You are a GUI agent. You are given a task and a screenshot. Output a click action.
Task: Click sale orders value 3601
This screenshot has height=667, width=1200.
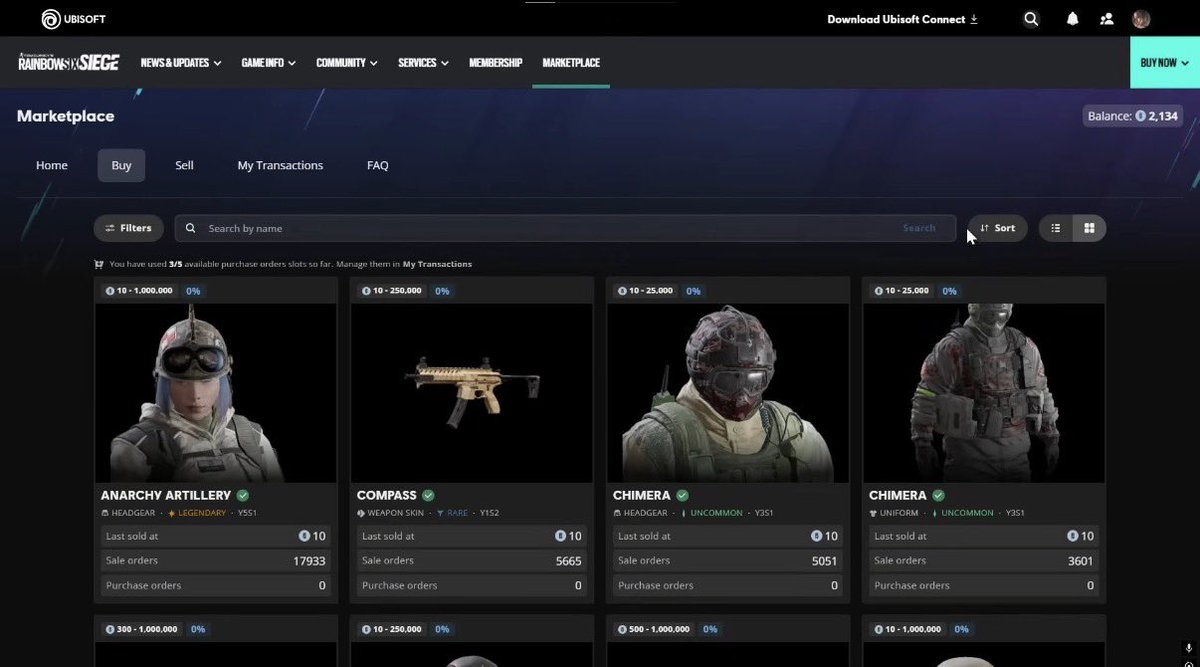[x=1080, y=561]
